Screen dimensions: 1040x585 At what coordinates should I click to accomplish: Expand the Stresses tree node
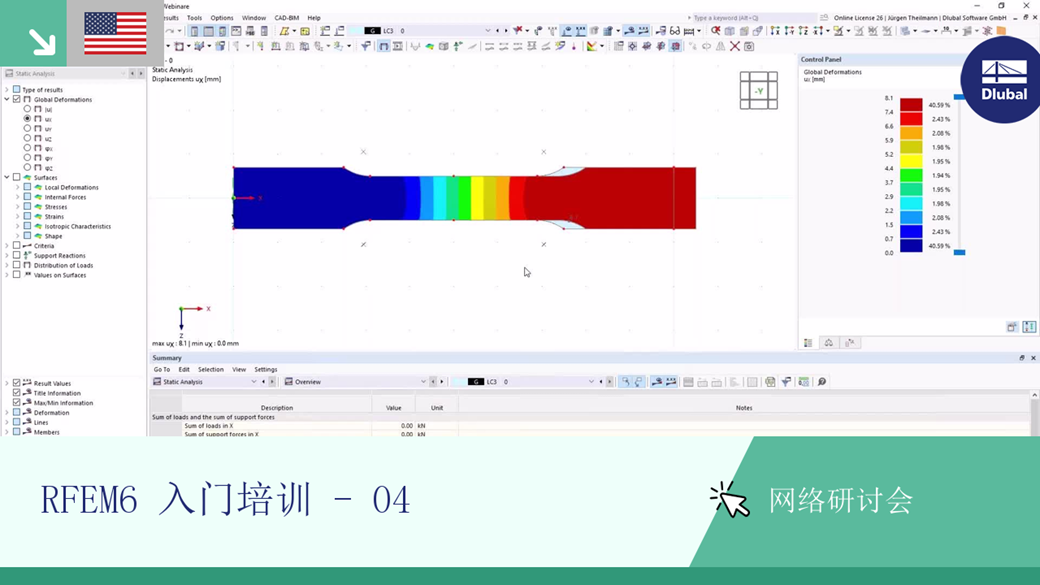[x=18, y=207]
